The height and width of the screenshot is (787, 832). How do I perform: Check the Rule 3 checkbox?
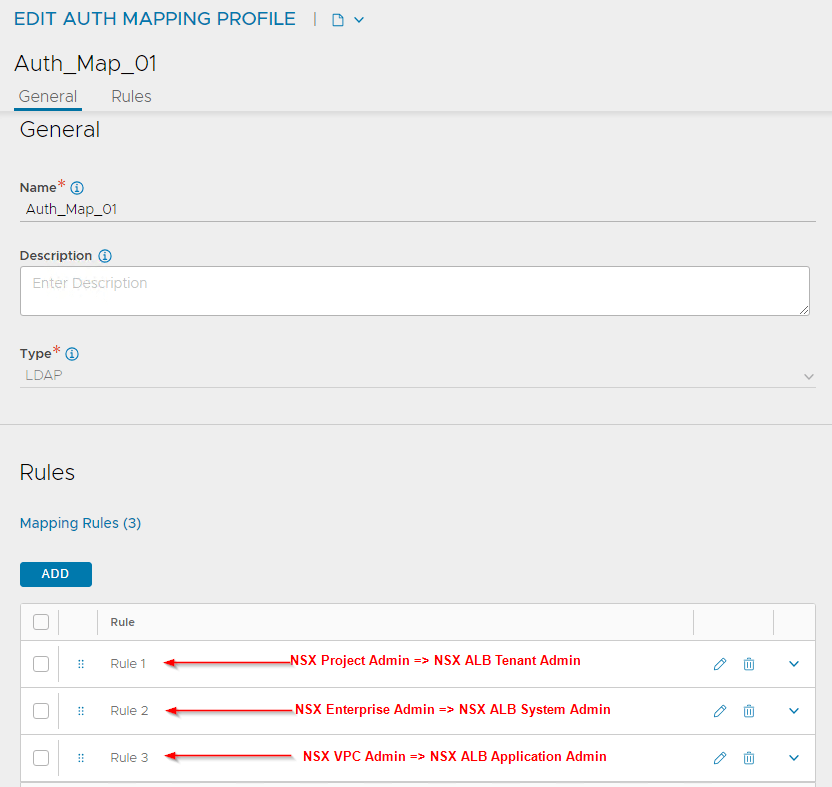[x=41, y=758]
